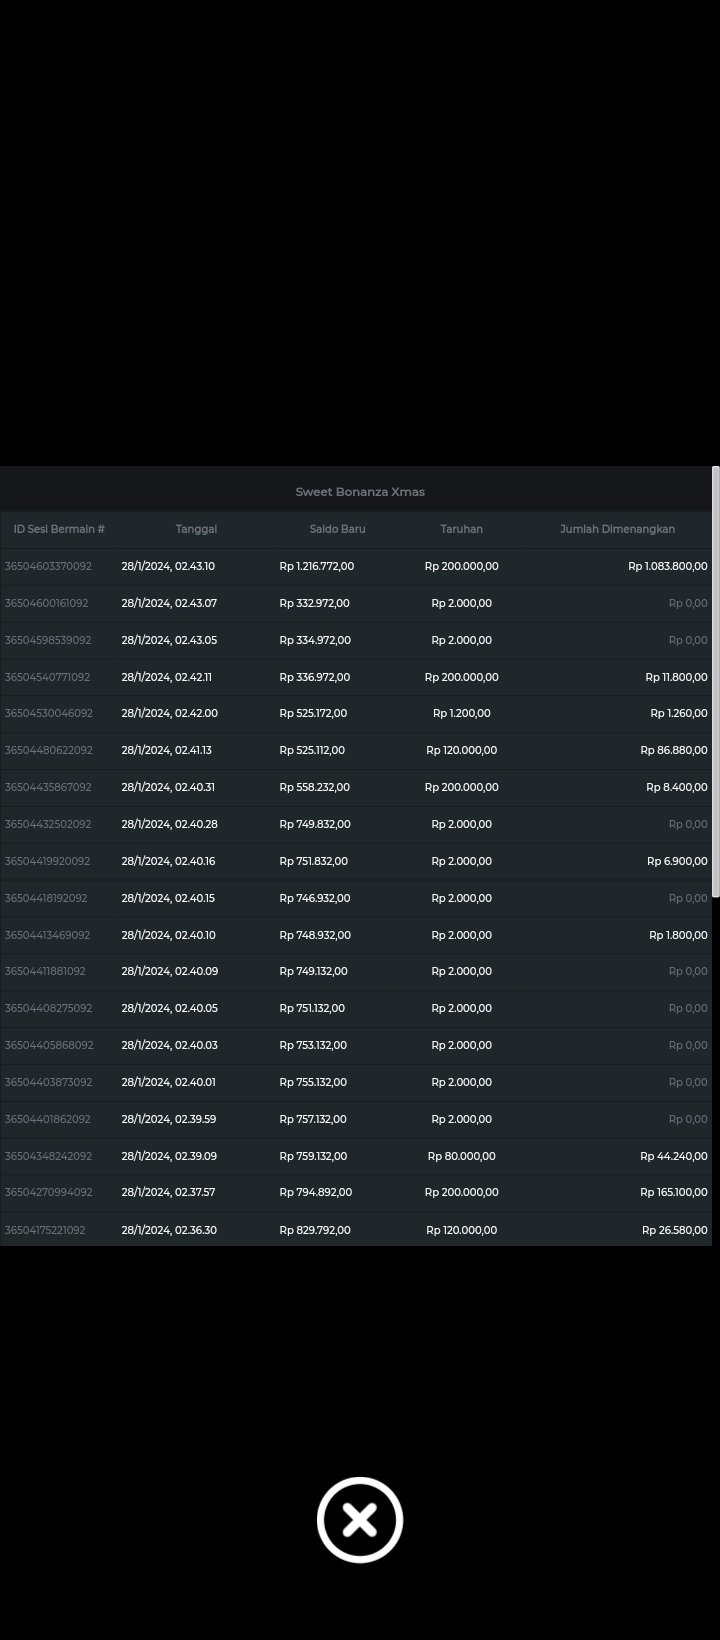The image size is (720, 1640).
Task: Open session ID 36504540771092
Action: tap(47, 677)
